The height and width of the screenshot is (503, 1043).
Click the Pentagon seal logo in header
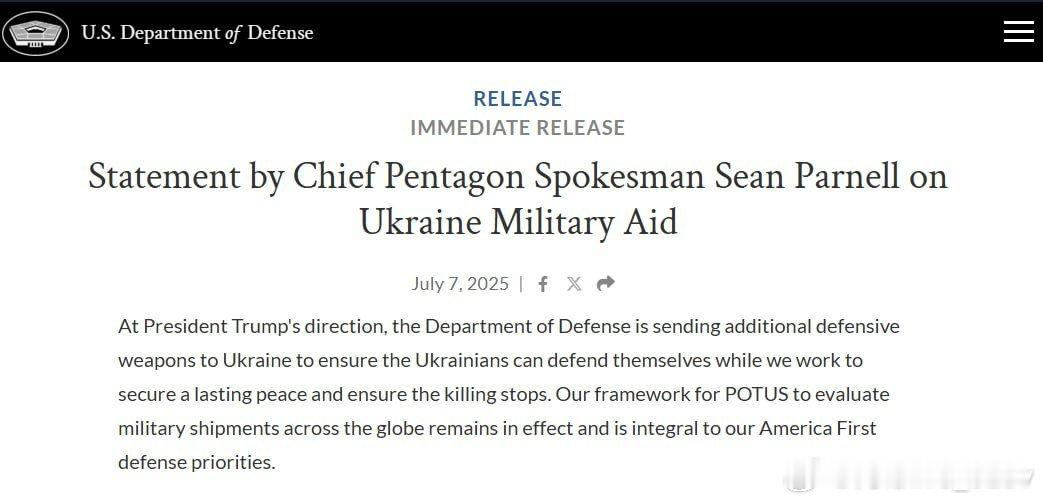coord(36,33)
